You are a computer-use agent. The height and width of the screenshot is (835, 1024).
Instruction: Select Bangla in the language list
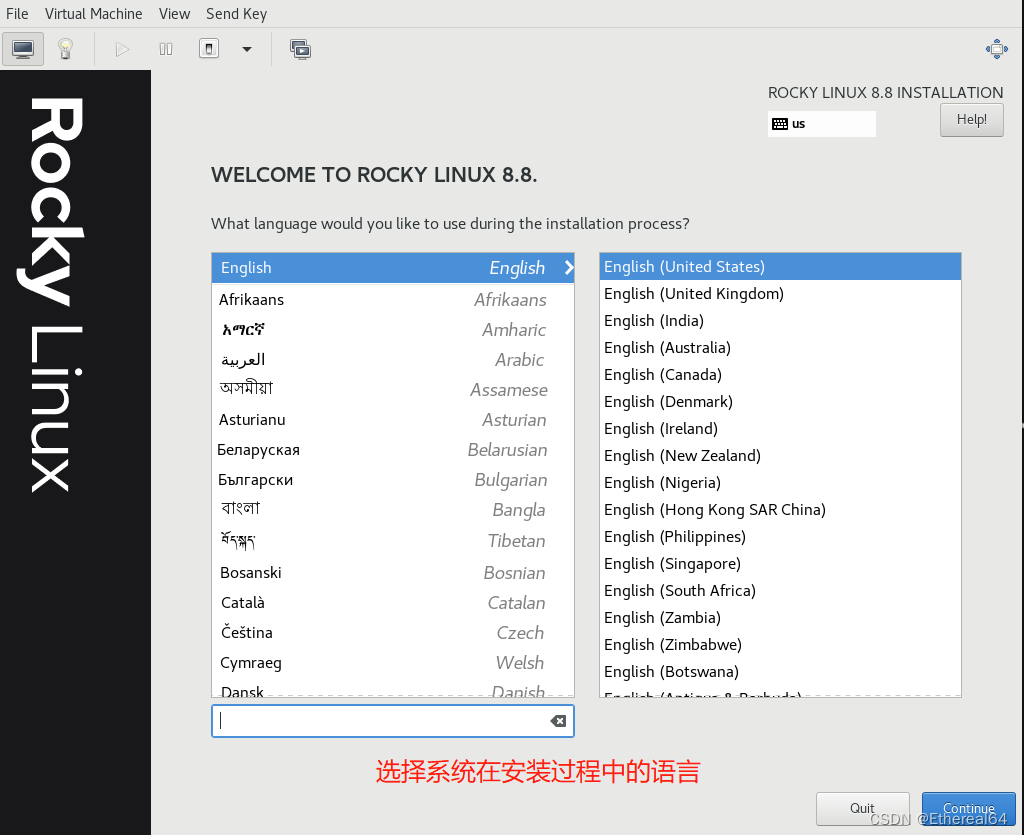pyautogui.click(x=392, y=510)
